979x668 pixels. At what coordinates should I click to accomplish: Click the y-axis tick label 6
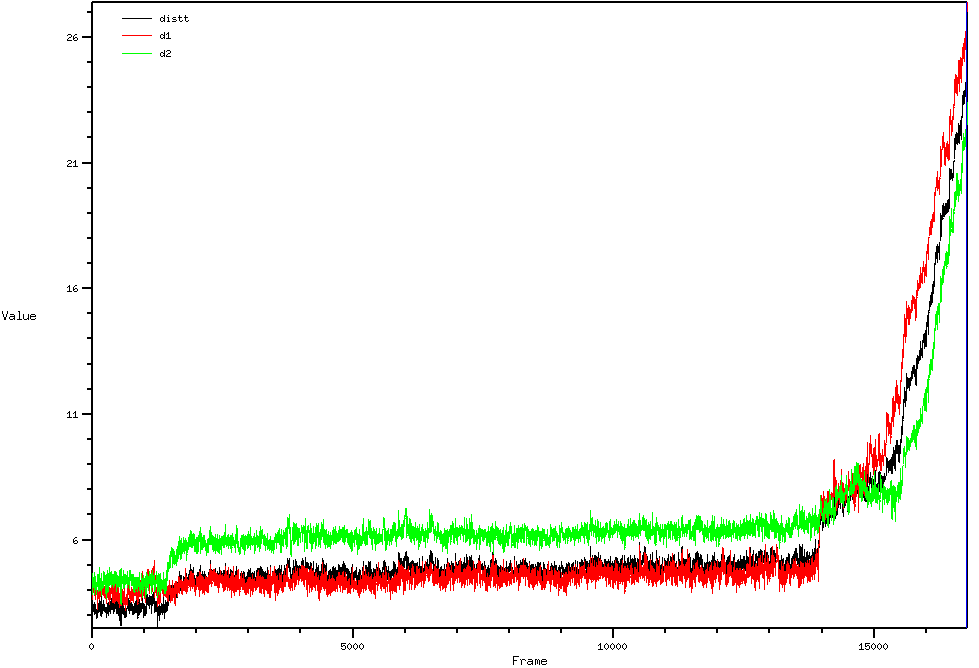76,540
